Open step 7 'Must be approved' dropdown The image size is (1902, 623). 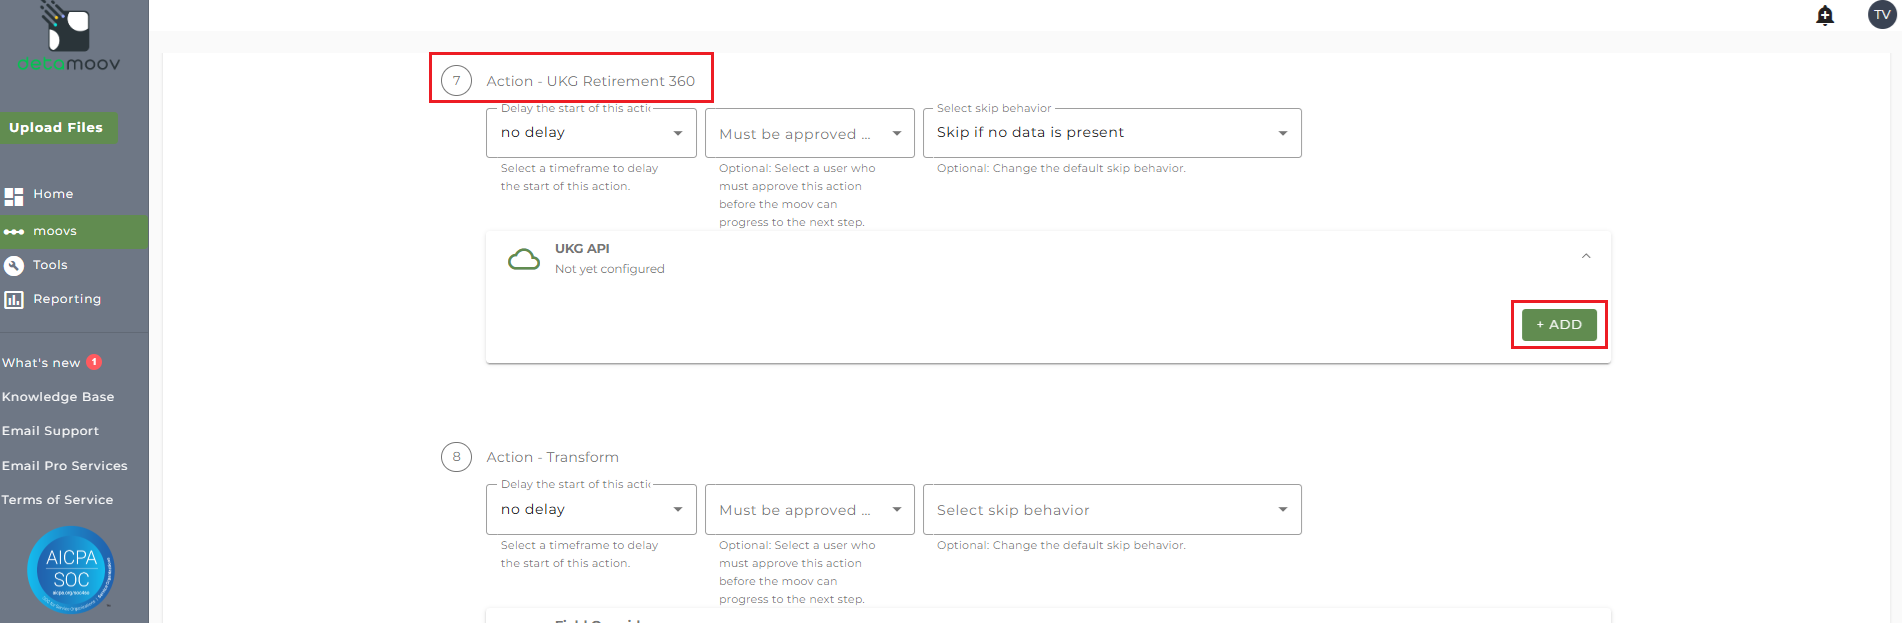point(809,134)
